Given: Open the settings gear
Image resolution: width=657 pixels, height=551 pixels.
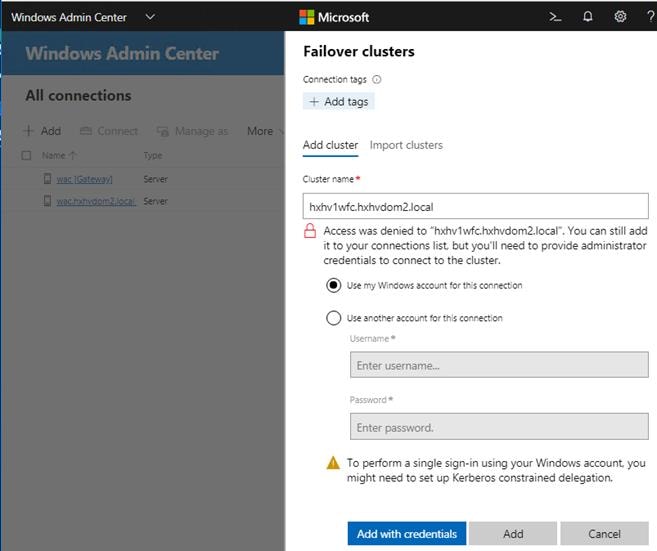Looking at the screenshot, I should point(620,17).
